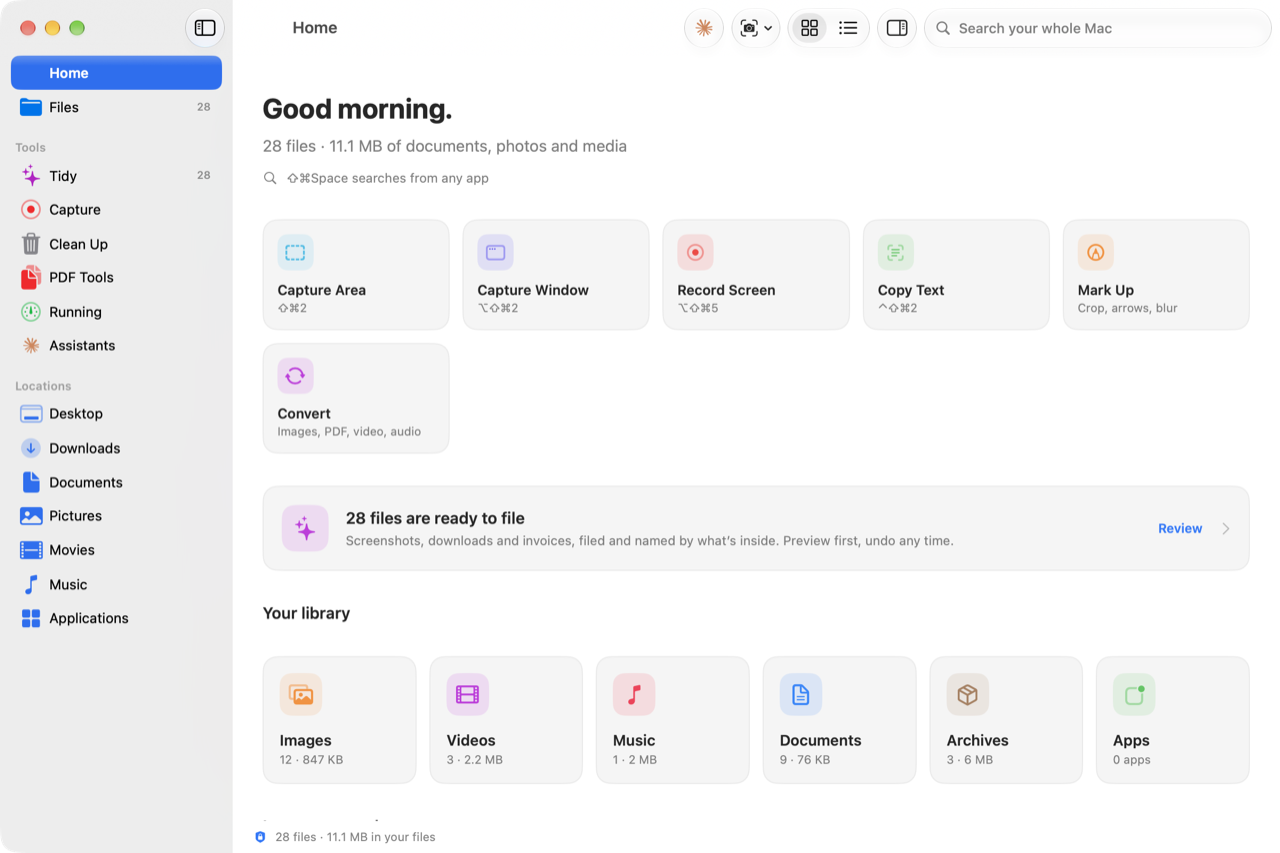Click the window title 'Home'
This screenshot has width=1280, height=853.
coord(315,28)
